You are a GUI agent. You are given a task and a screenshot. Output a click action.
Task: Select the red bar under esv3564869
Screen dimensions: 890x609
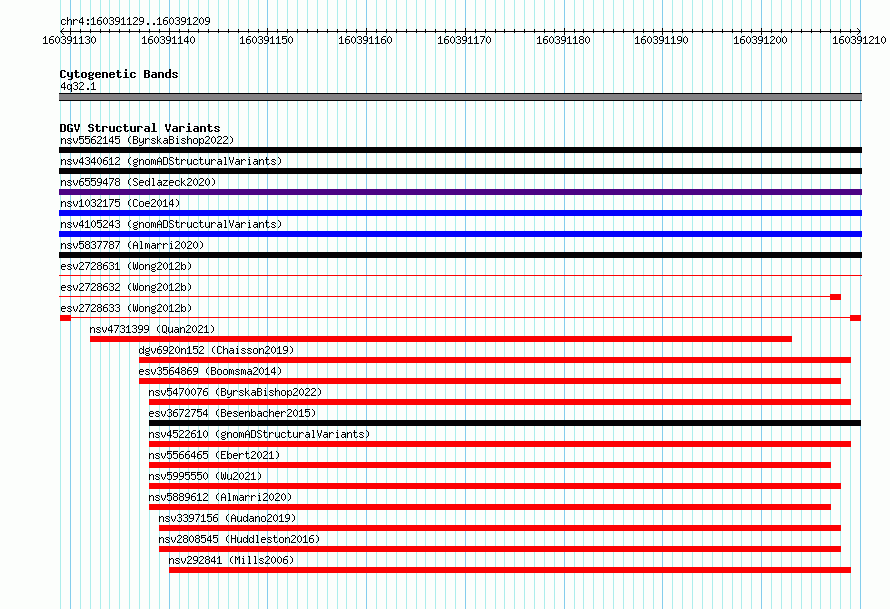490,381
